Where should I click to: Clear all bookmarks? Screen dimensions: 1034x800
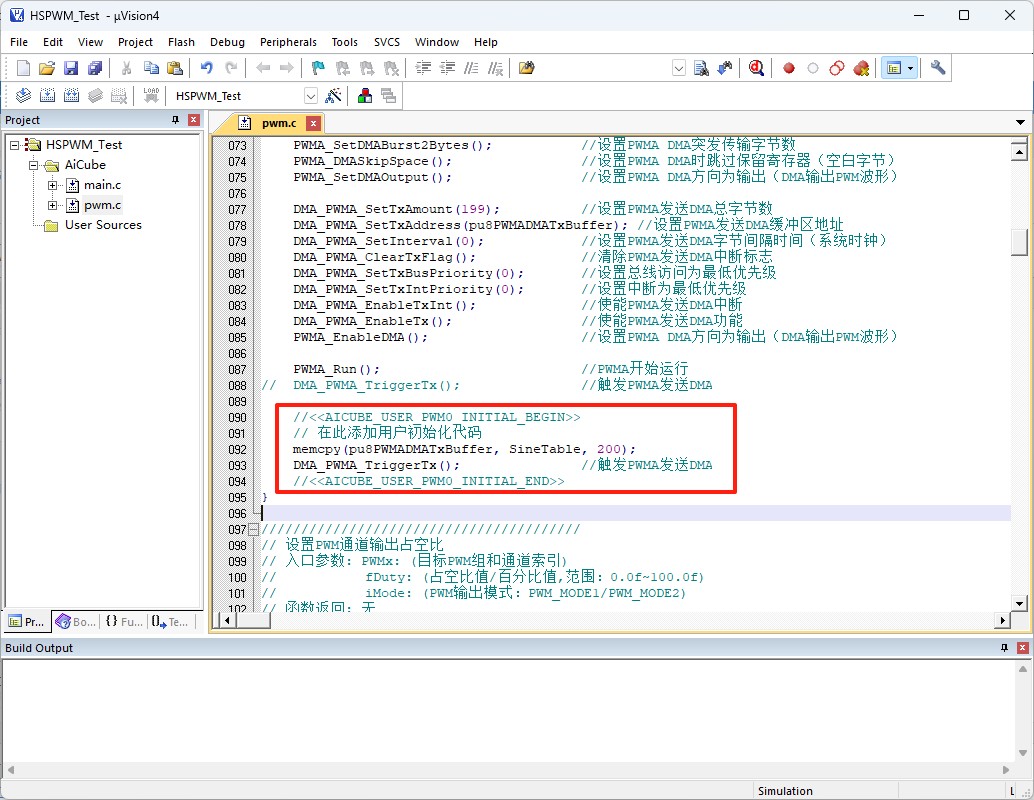pos(391,68)
